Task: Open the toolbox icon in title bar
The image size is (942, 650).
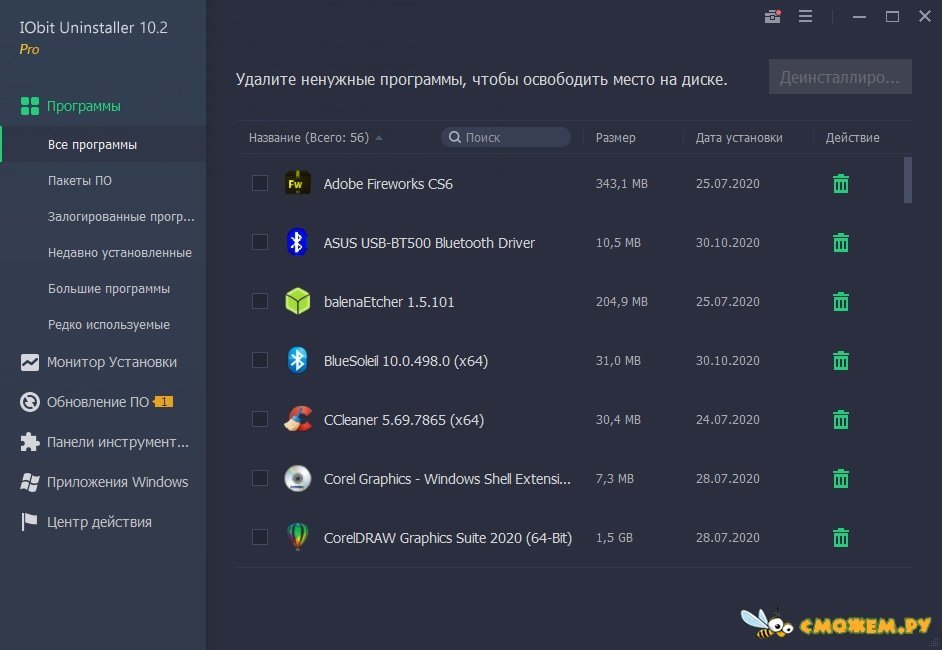Action: click(772, 16)
